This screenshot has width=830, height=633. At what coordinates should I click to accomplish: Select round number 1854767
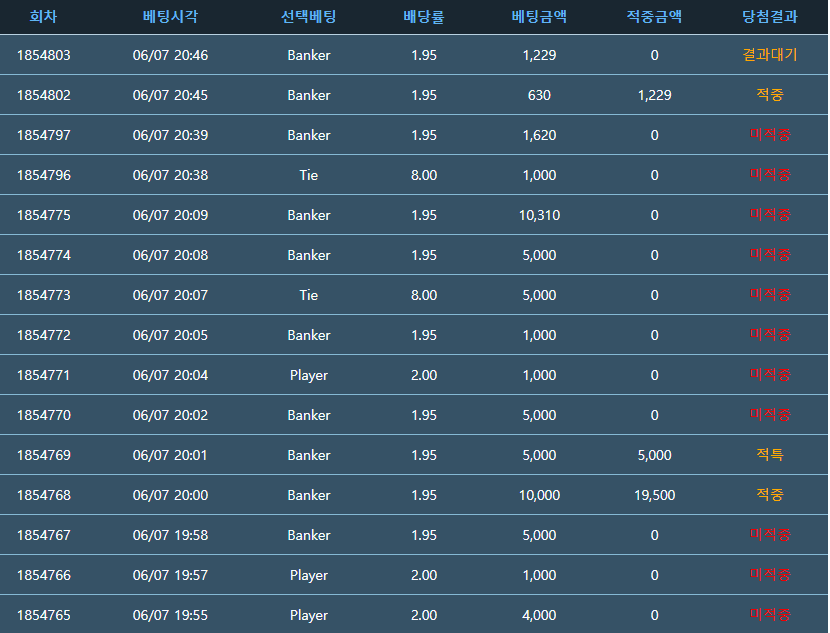click(43, 536)
